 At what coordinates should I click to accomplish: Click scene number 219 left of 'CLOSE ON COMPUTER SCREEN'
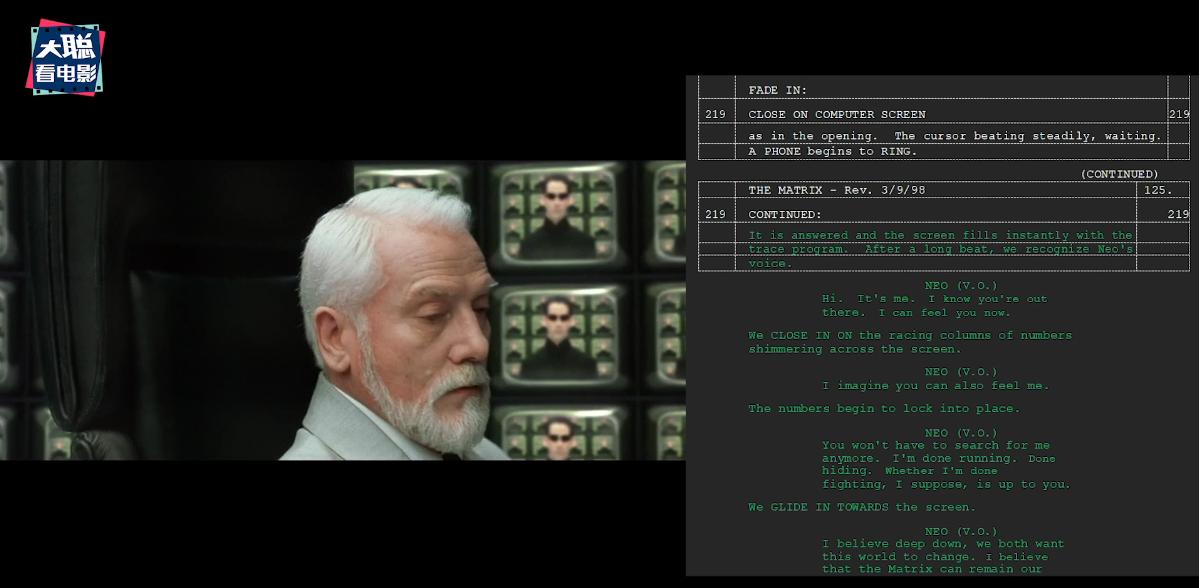tap(715, 114)
